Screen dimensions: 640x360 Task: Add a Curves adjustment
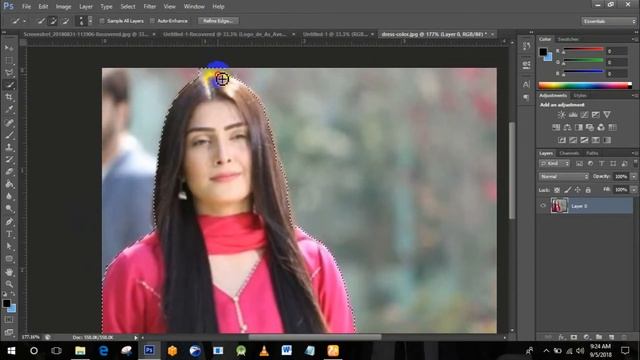click(584, 115)
